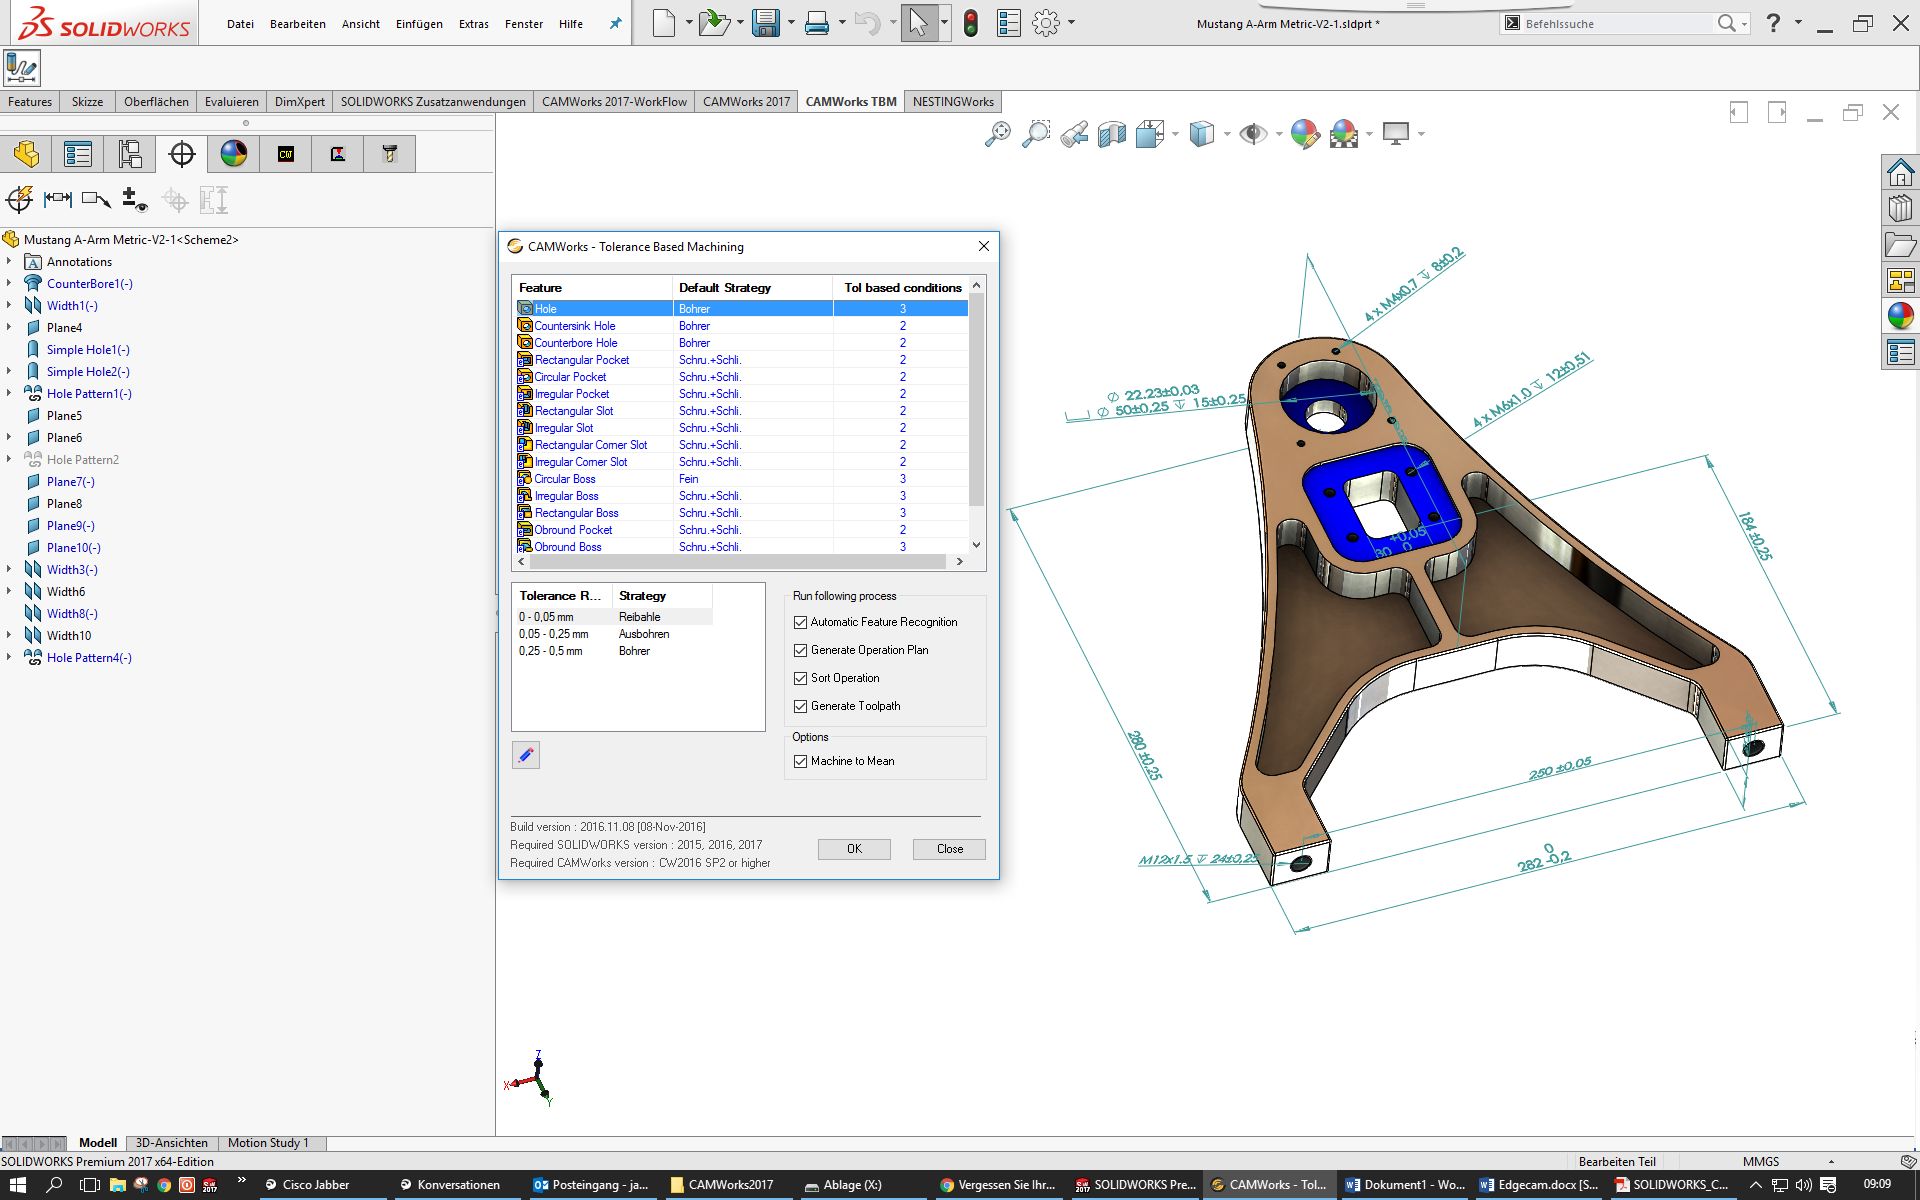The image size is (1920, 1200).
Task: Click the Rebuild traffic light icon
Action: coord(970,23)
